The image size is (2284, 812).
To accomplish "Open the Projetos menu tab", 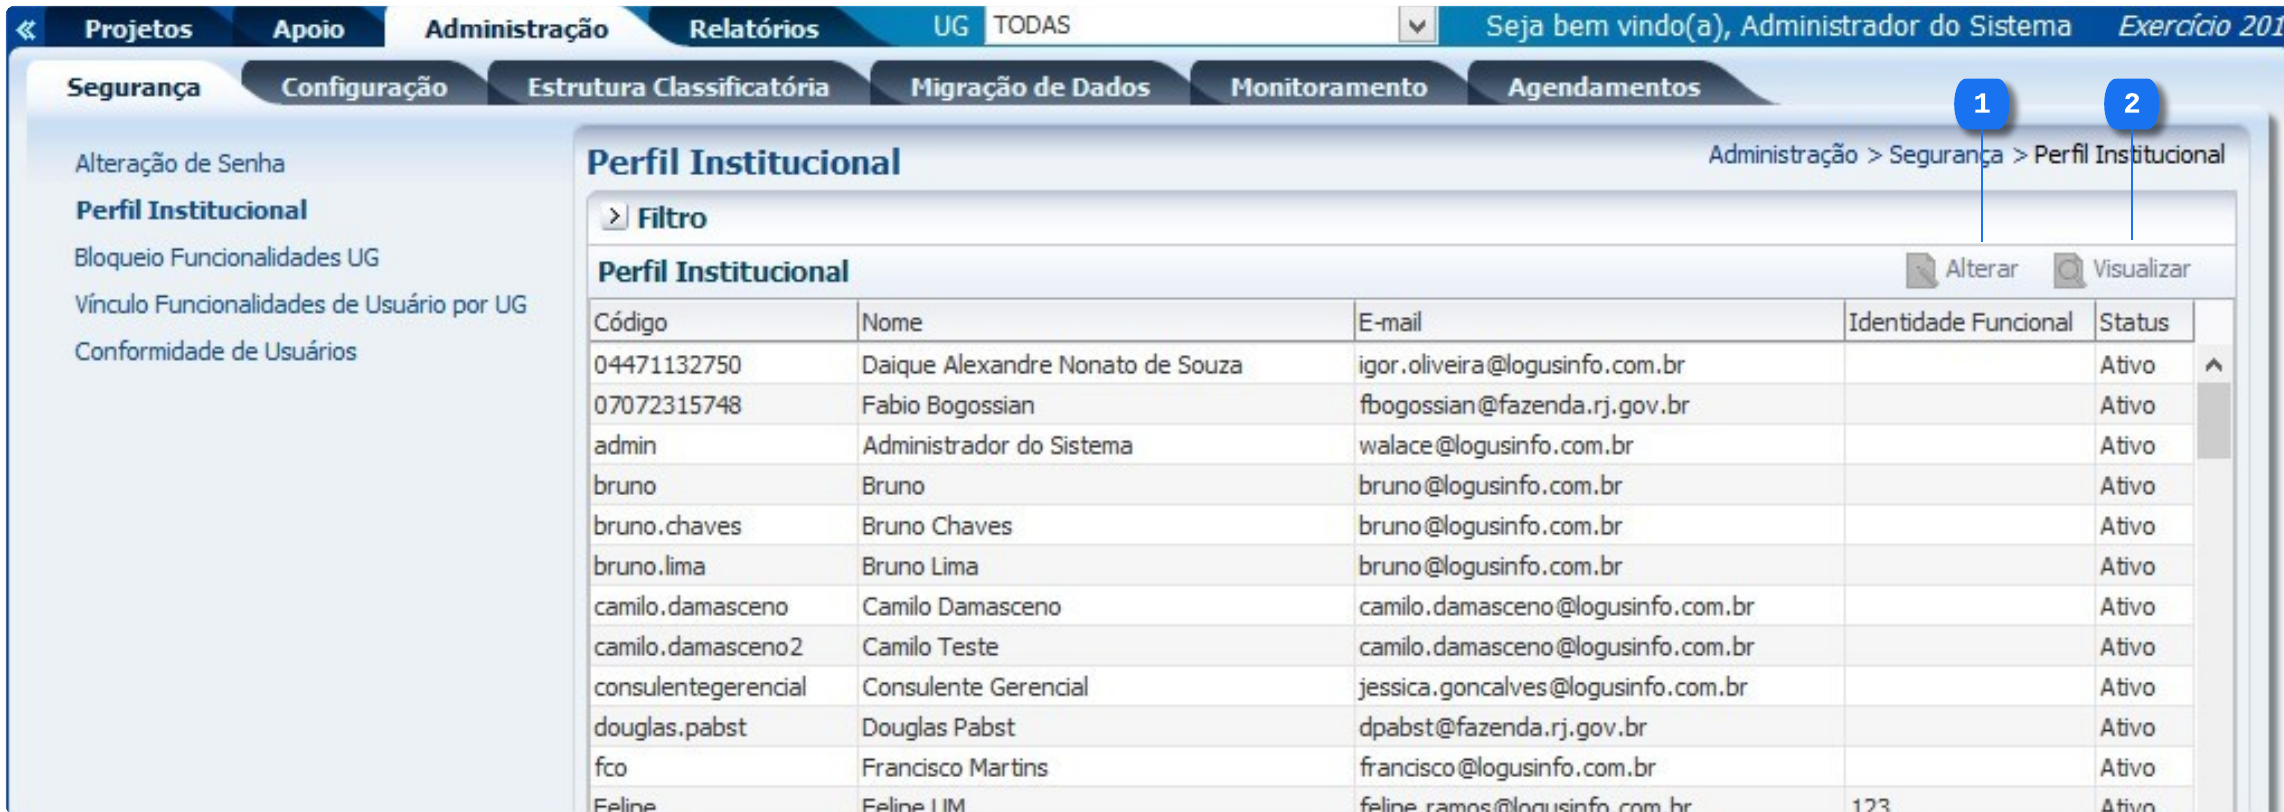I will click(138, 29).
